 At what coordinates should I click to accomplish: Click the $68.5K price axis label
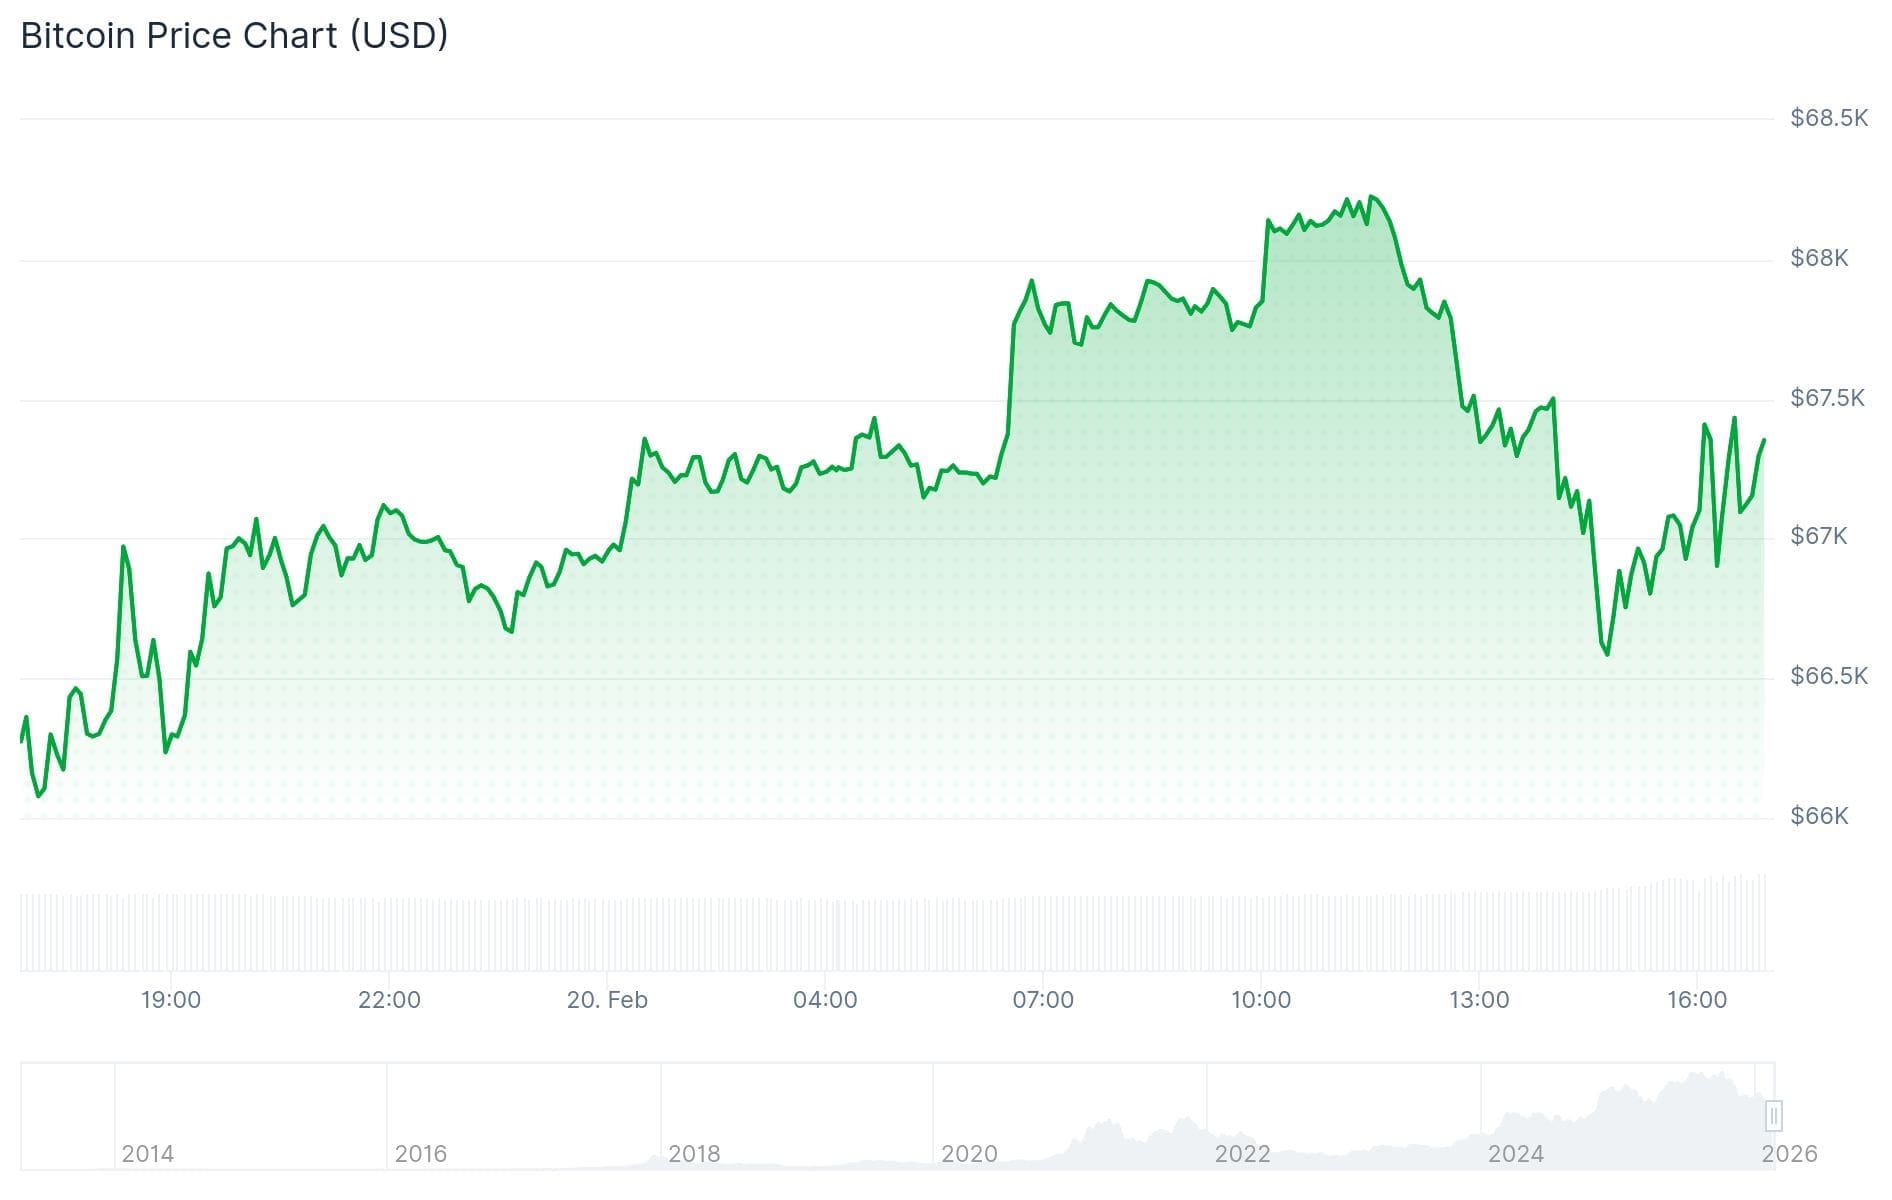pyautogui.click(x=1828, y=119)
